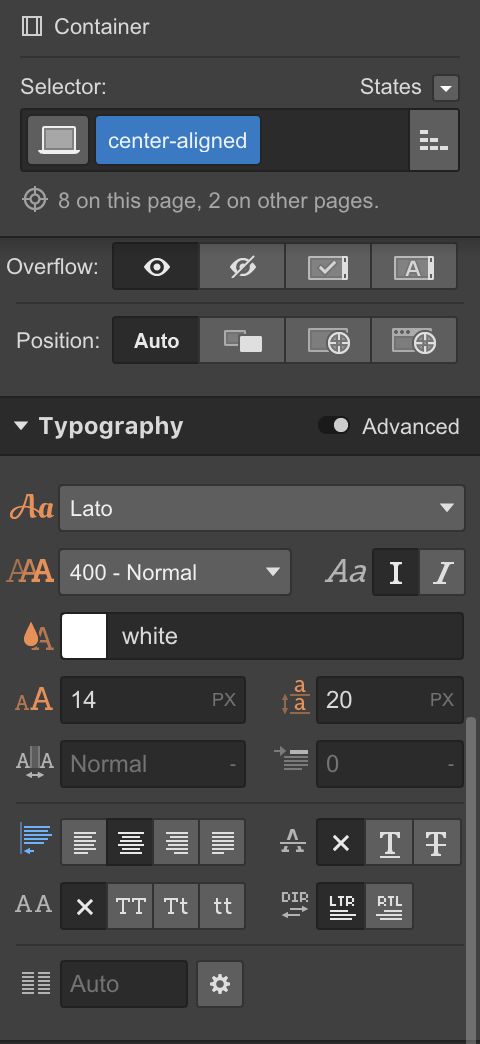Click the center text align button
480x1044 pixels.
pos(130,843)
